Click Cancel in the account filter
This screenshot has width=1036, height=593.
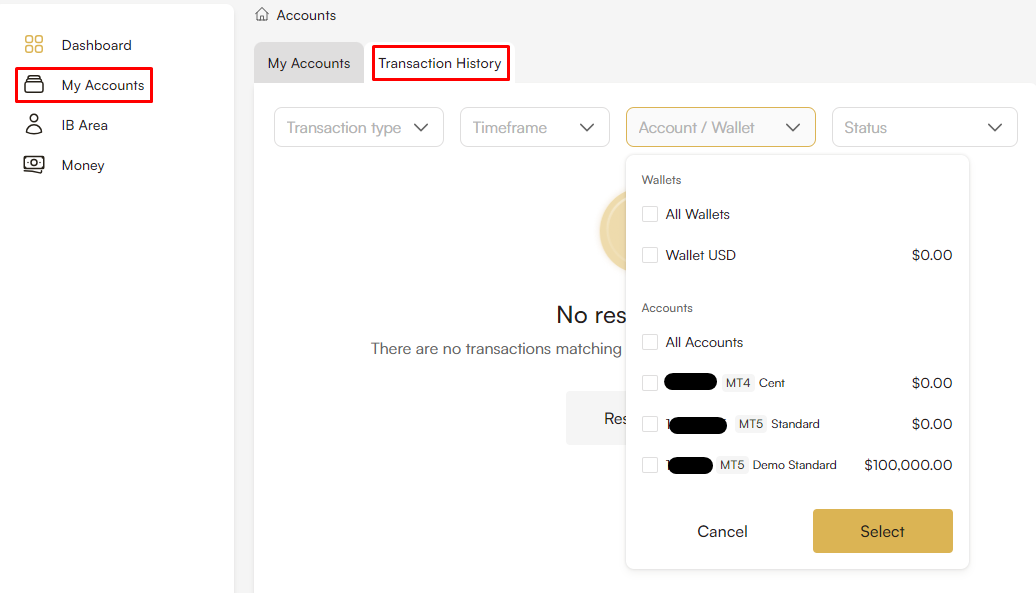point(722,532)
